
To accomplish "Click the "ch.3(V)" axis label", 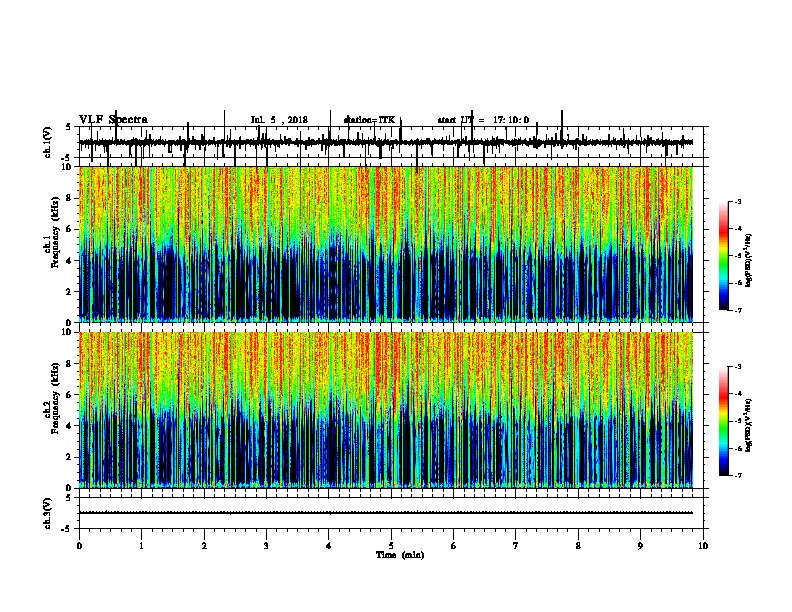I will 47,513.
